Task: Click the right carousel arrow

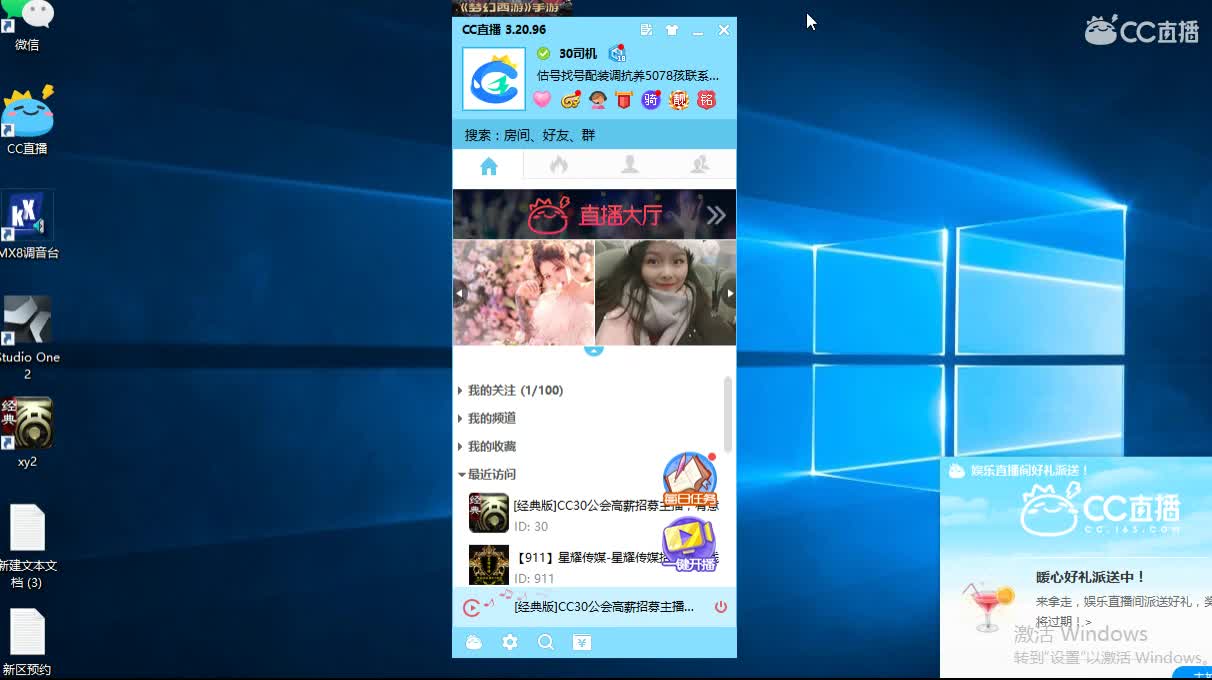Action: [730, 294]
